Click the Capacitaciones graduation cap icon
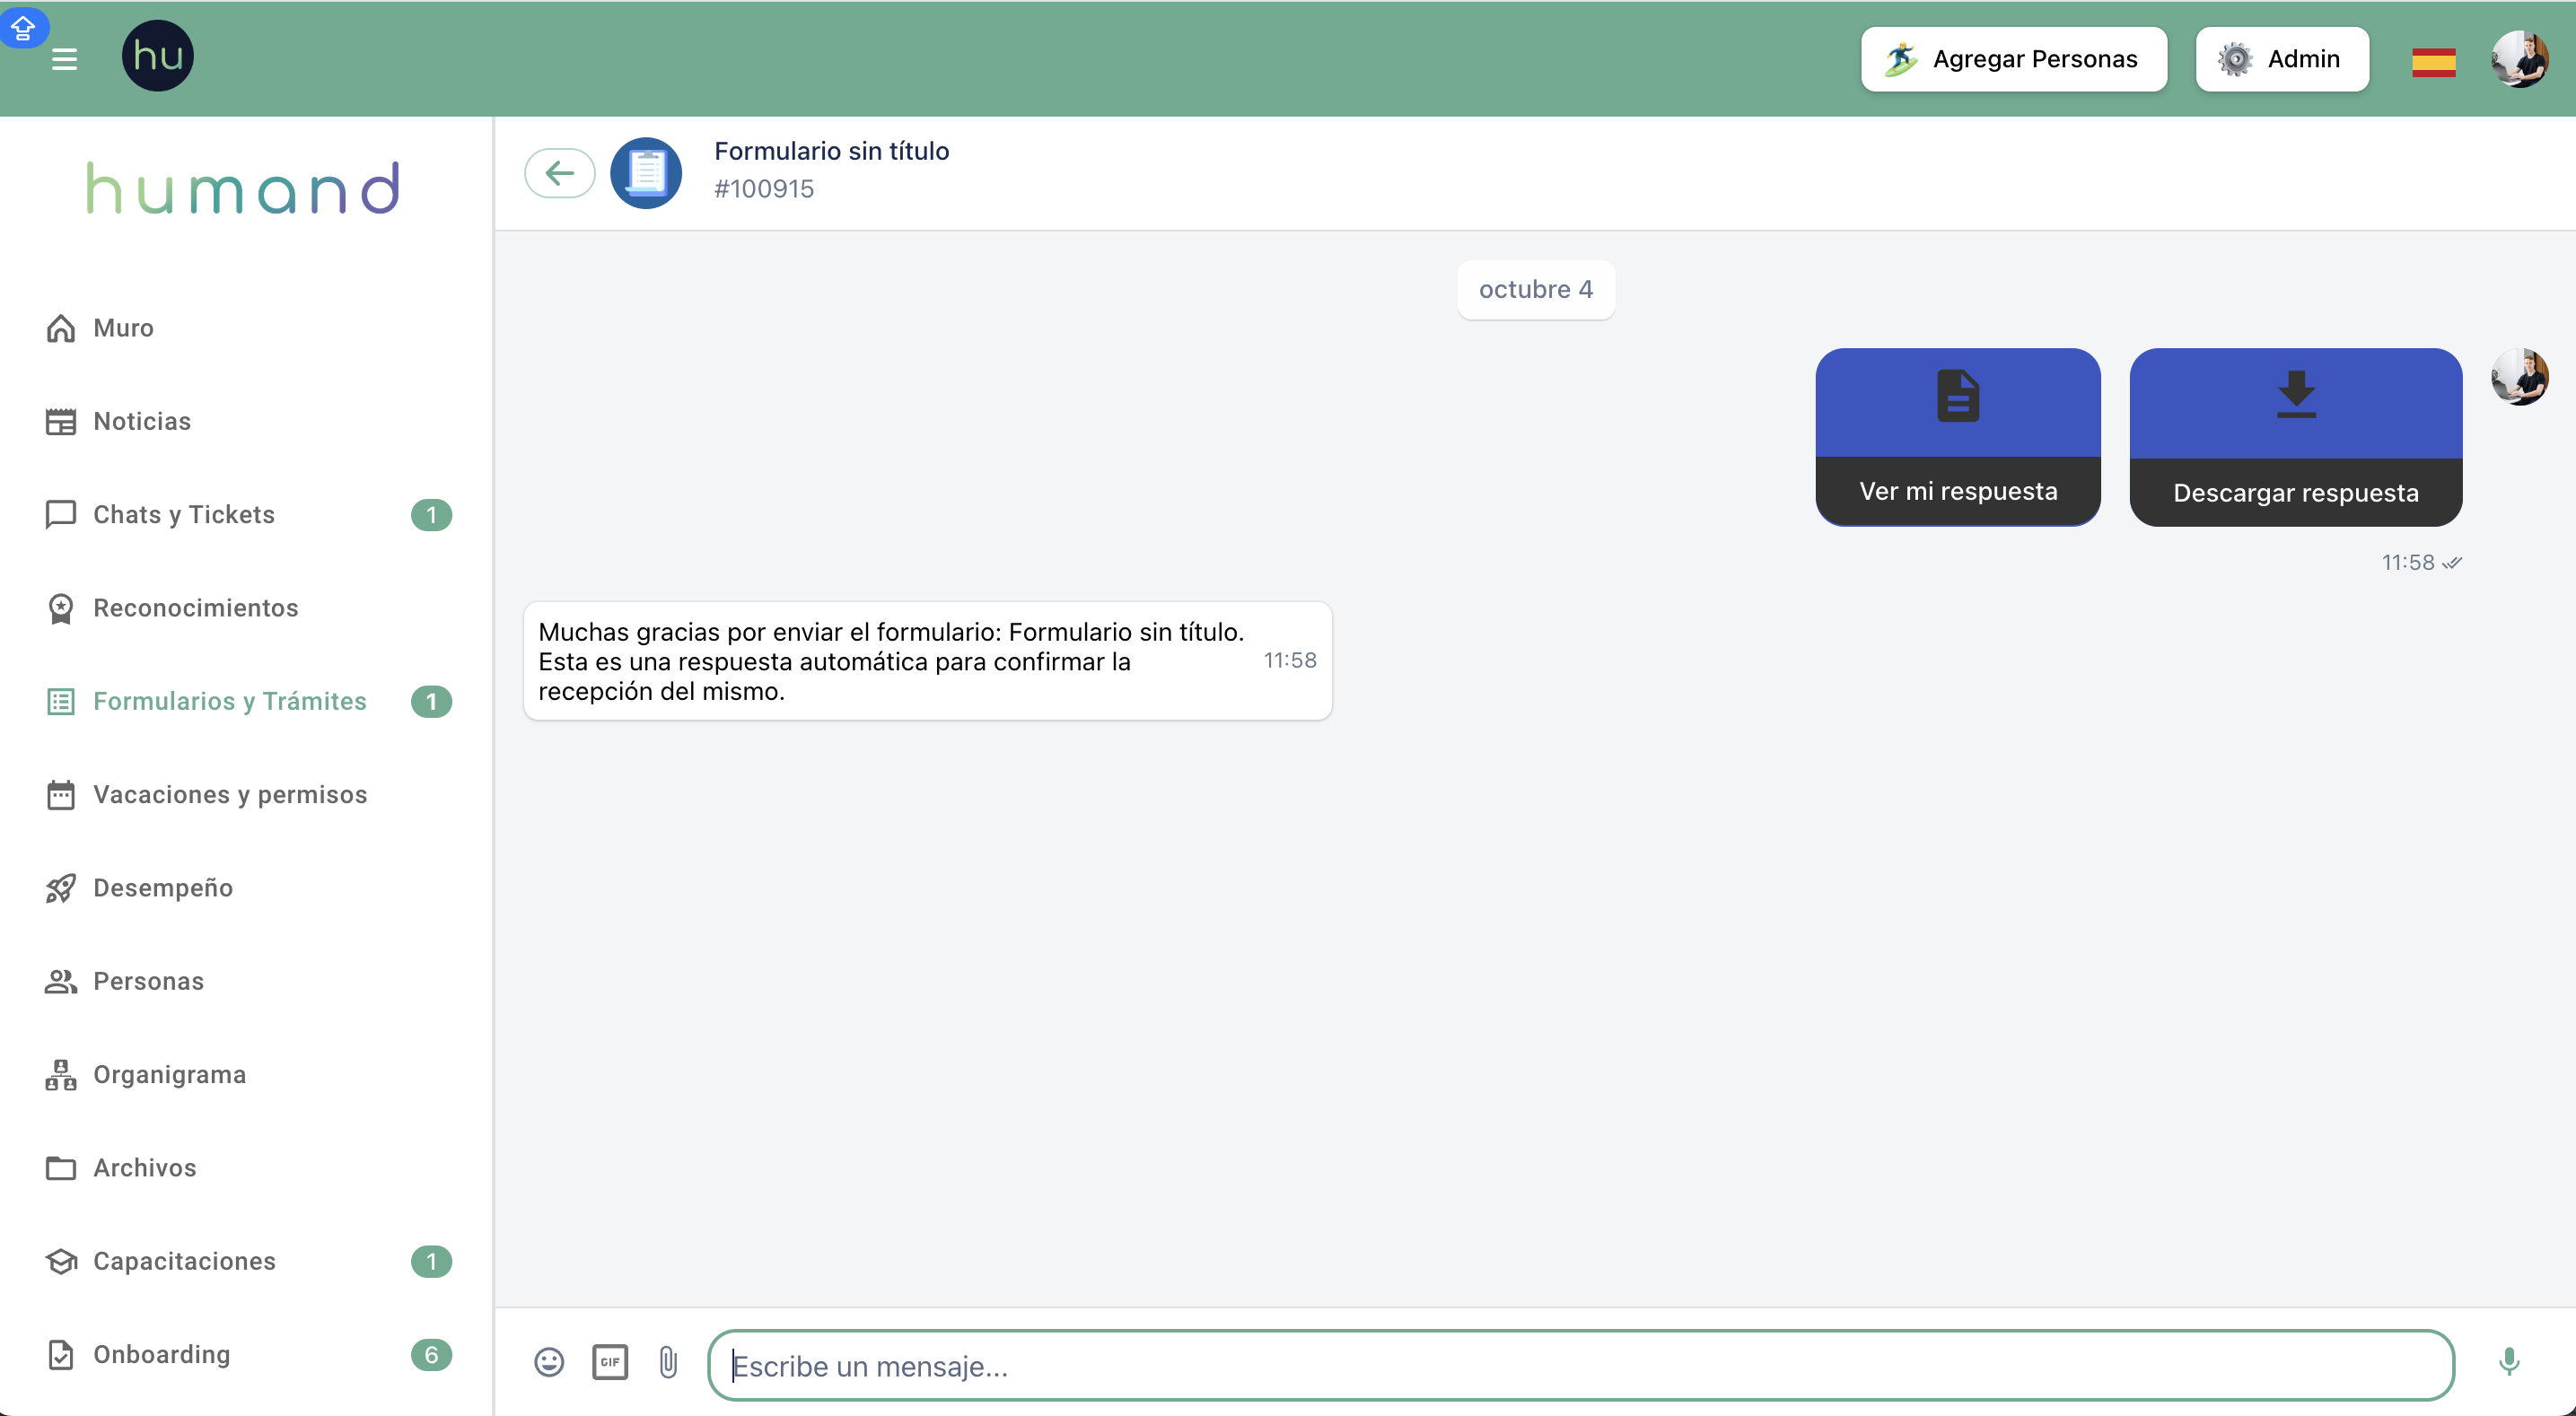The image size is (2576, 1416). pos(61,1261)
